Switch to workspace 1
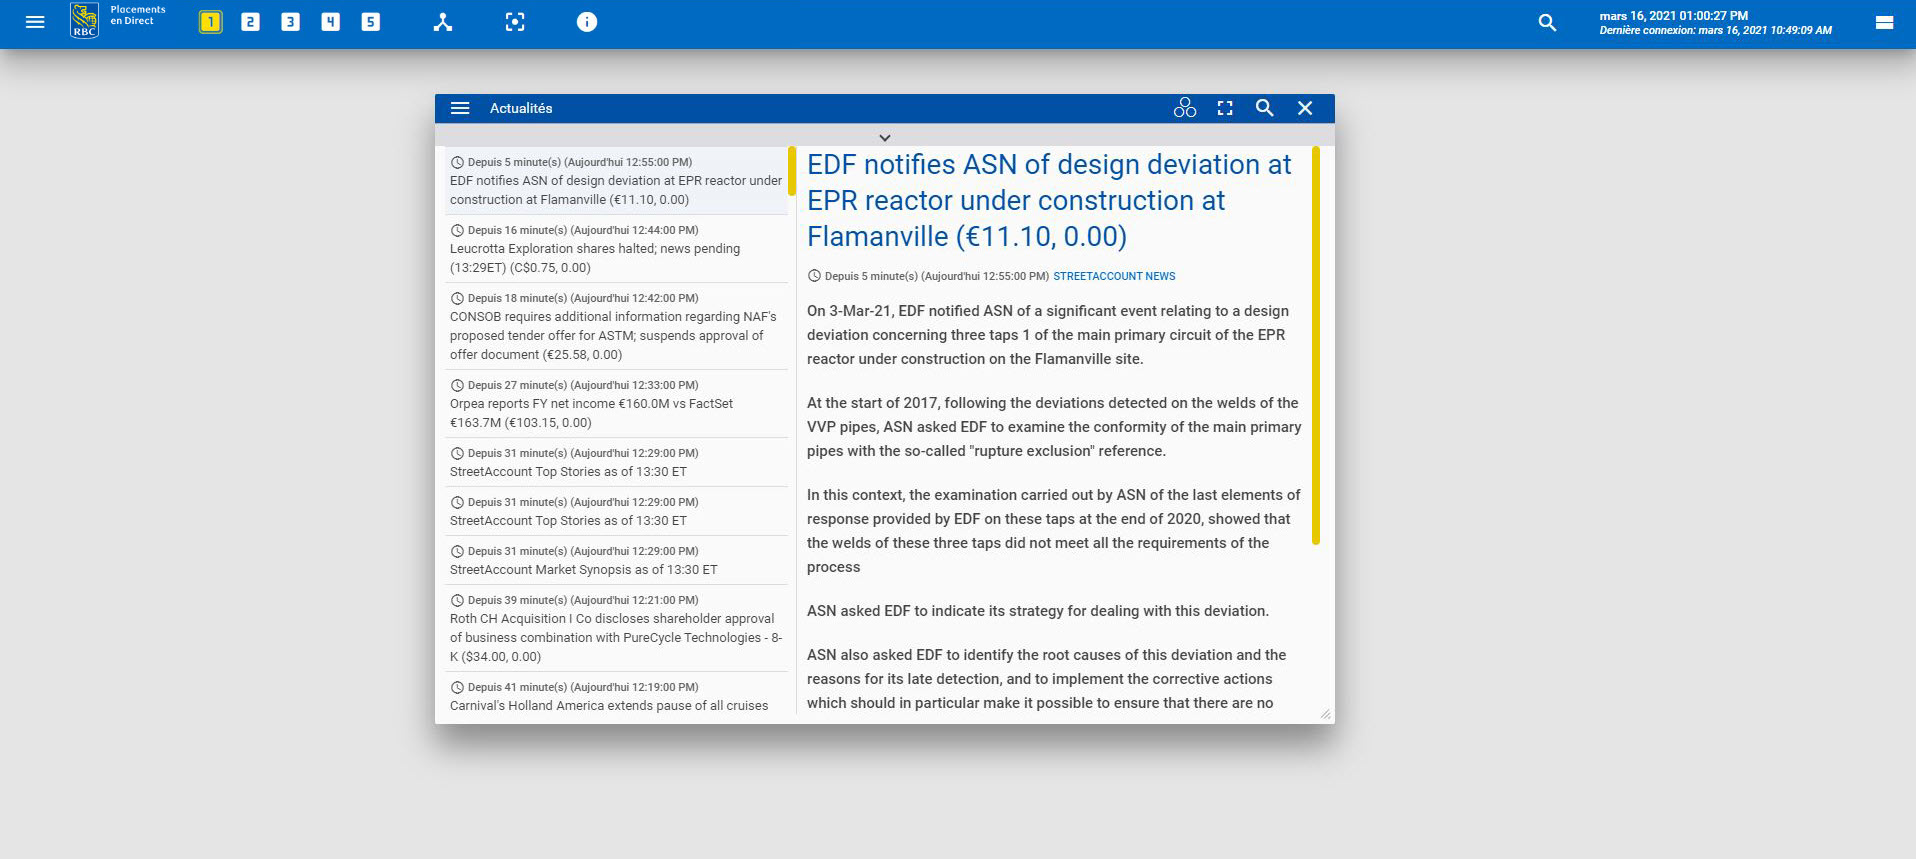Image resolution: width=1916 pixels, height=859 pixels. point(210,22)
